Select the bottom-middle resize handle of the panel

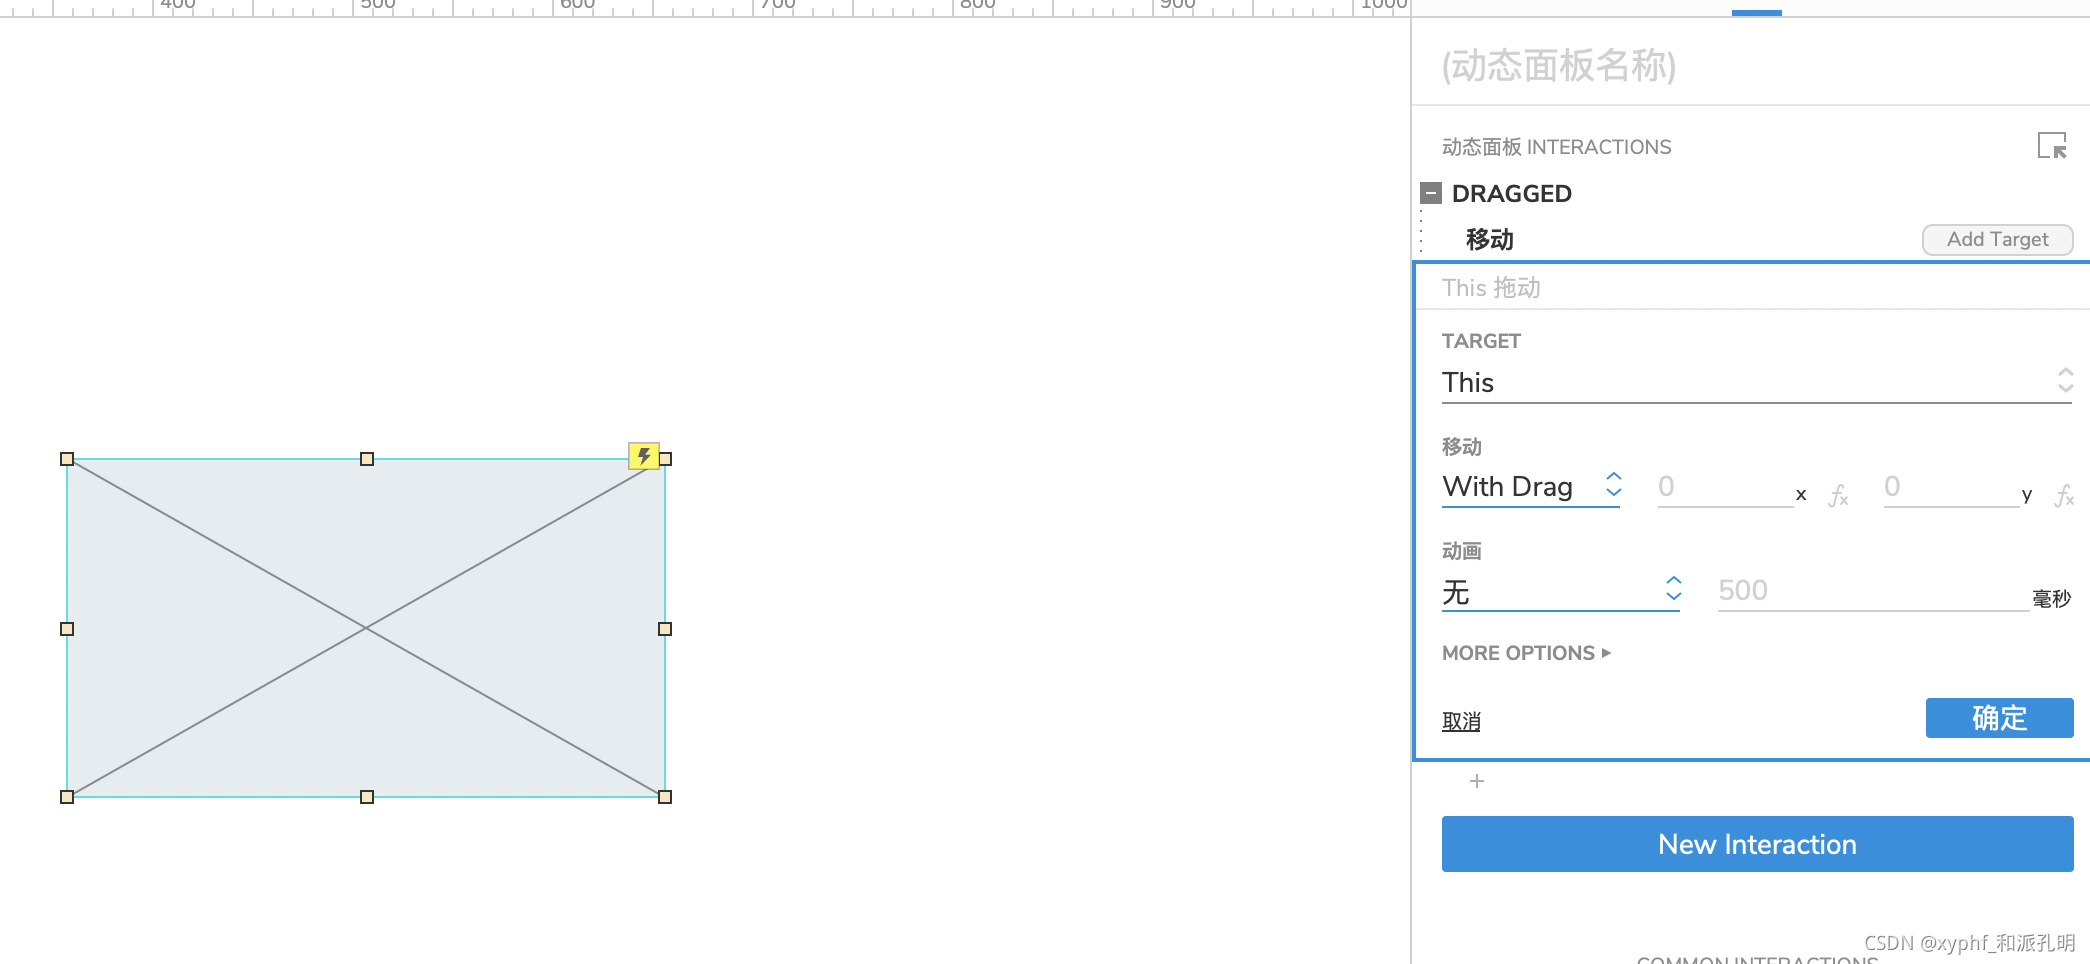tap(367, 797)
